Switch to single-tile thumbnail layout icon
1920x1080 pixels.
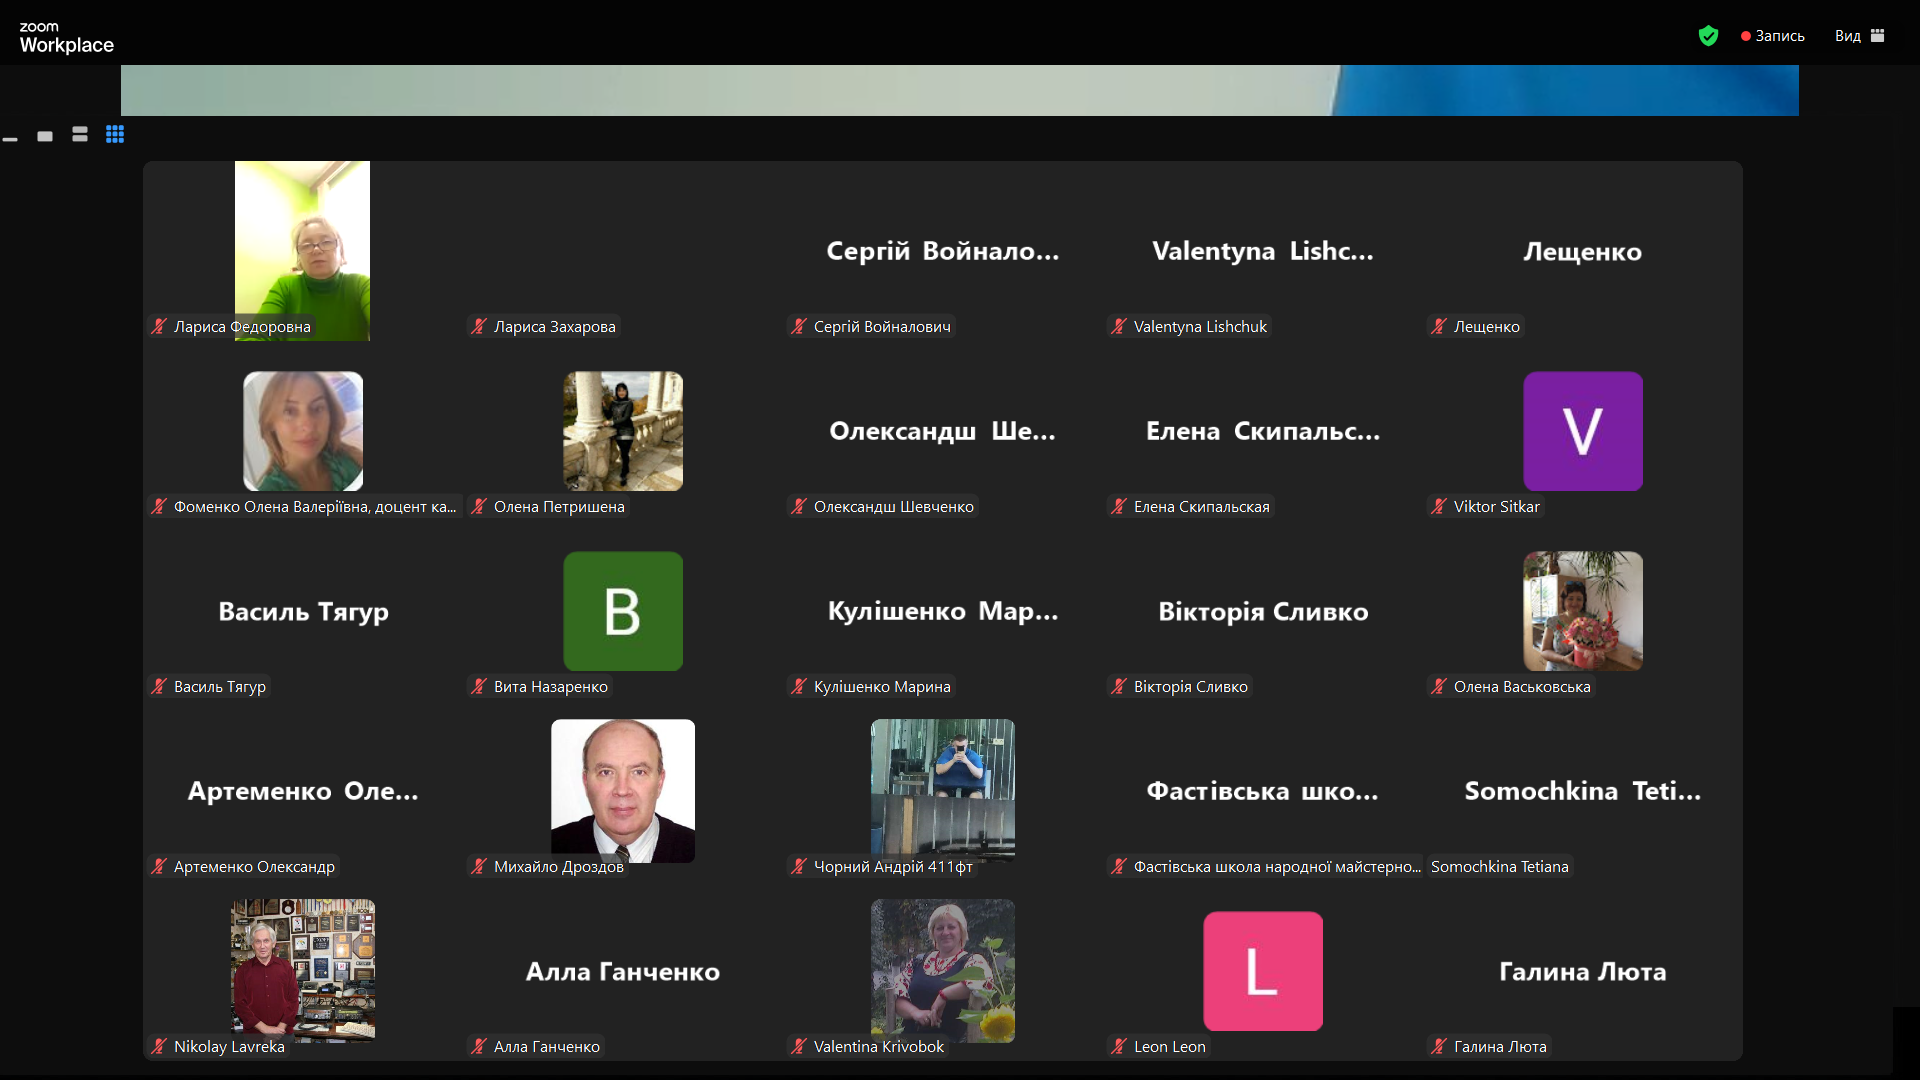pos(45,136)
